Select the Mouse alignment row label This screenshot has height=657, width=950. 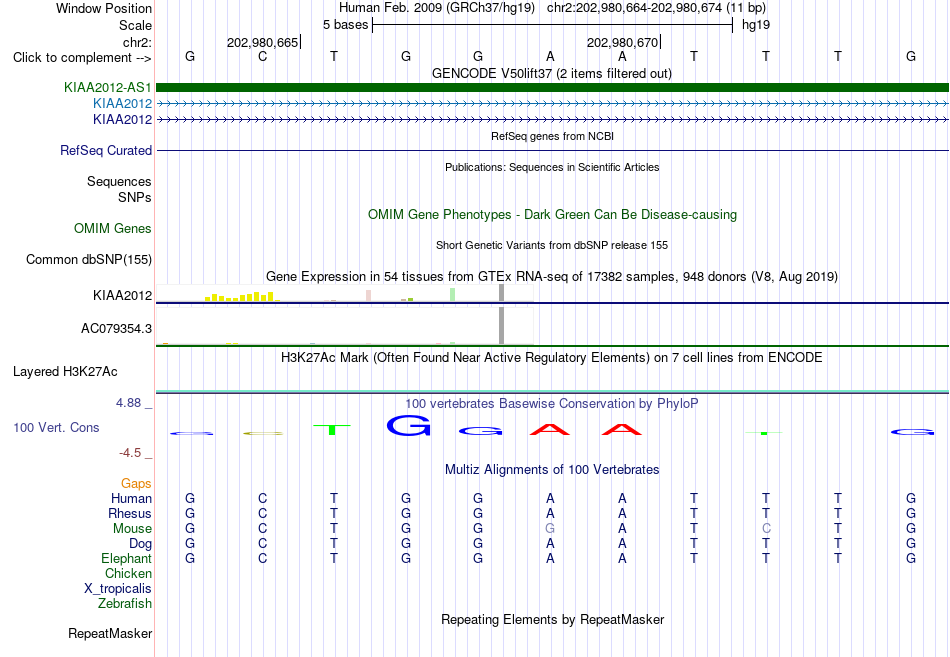pos(132,529)
